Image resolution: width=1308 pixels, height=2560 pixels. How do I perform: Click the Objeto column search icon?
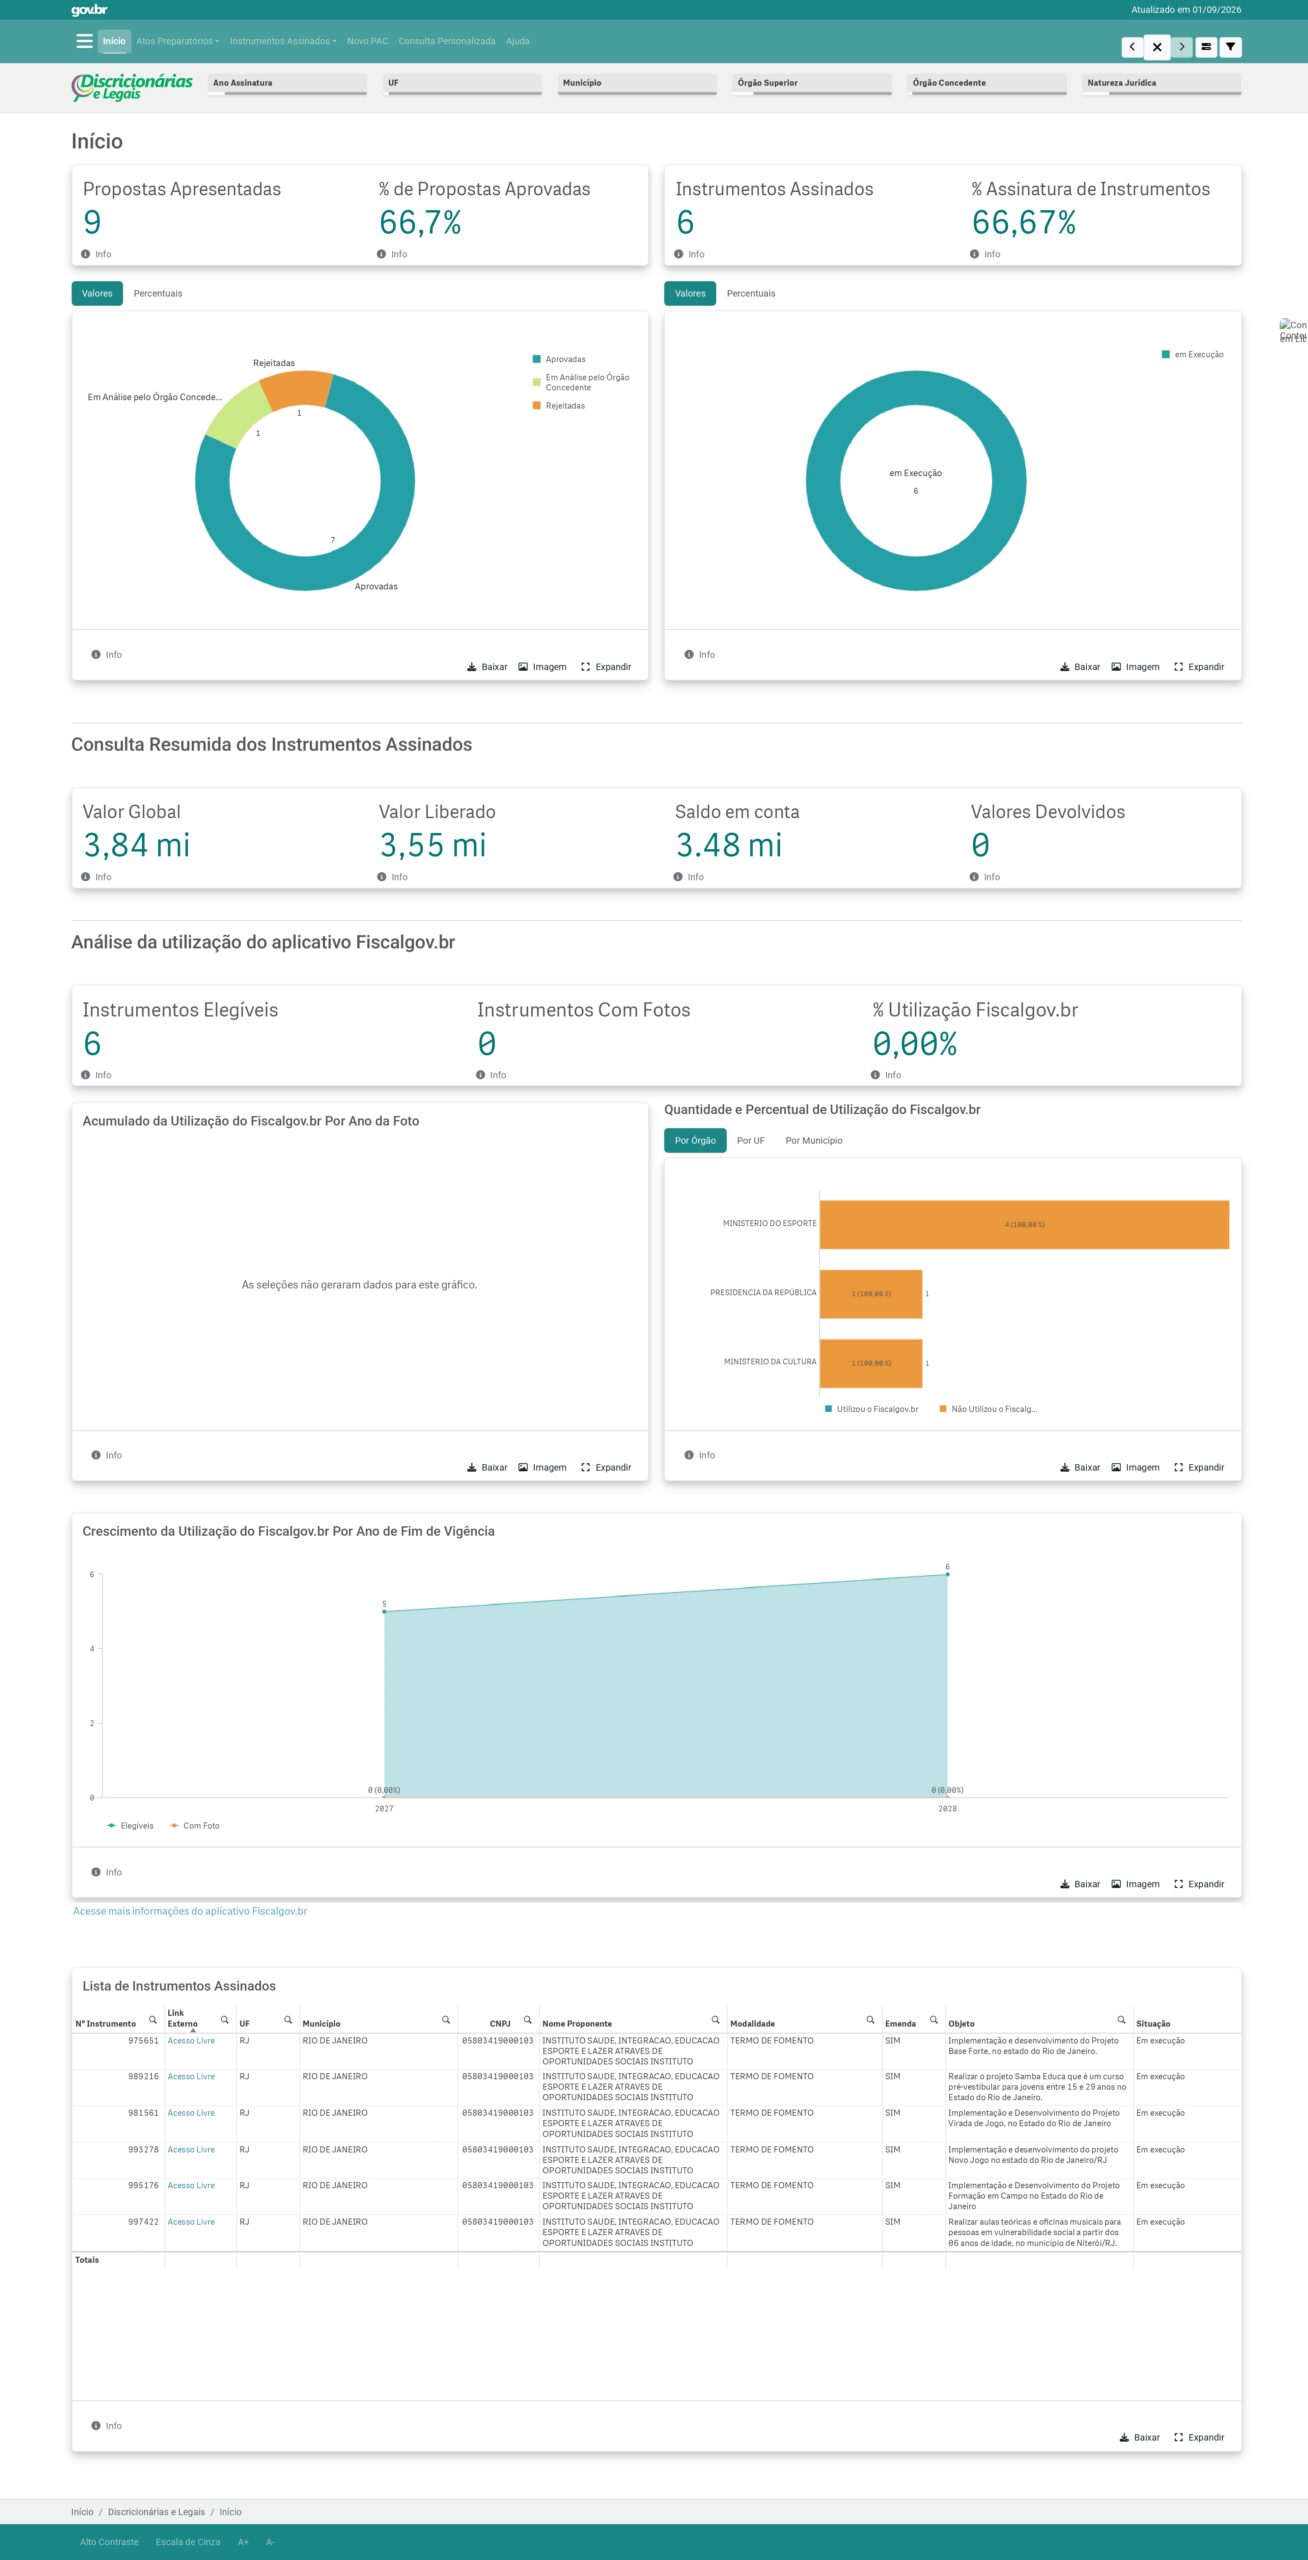click(1121, 2019)
